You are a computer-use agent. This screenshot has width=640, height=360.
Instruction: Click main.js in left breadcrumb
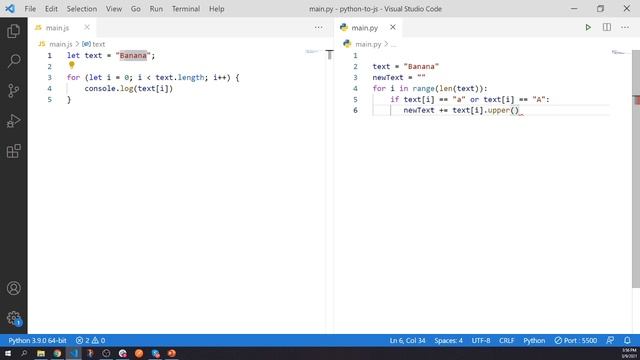click(60, 44)
